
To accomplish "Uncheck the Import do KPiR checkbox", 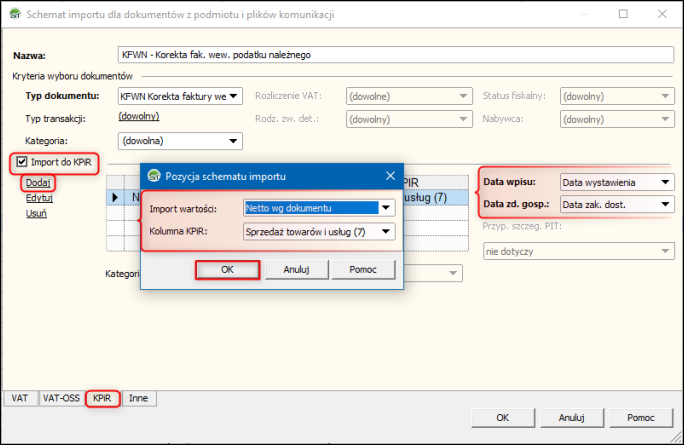I will pyautogui.click(x=22, y=162).
